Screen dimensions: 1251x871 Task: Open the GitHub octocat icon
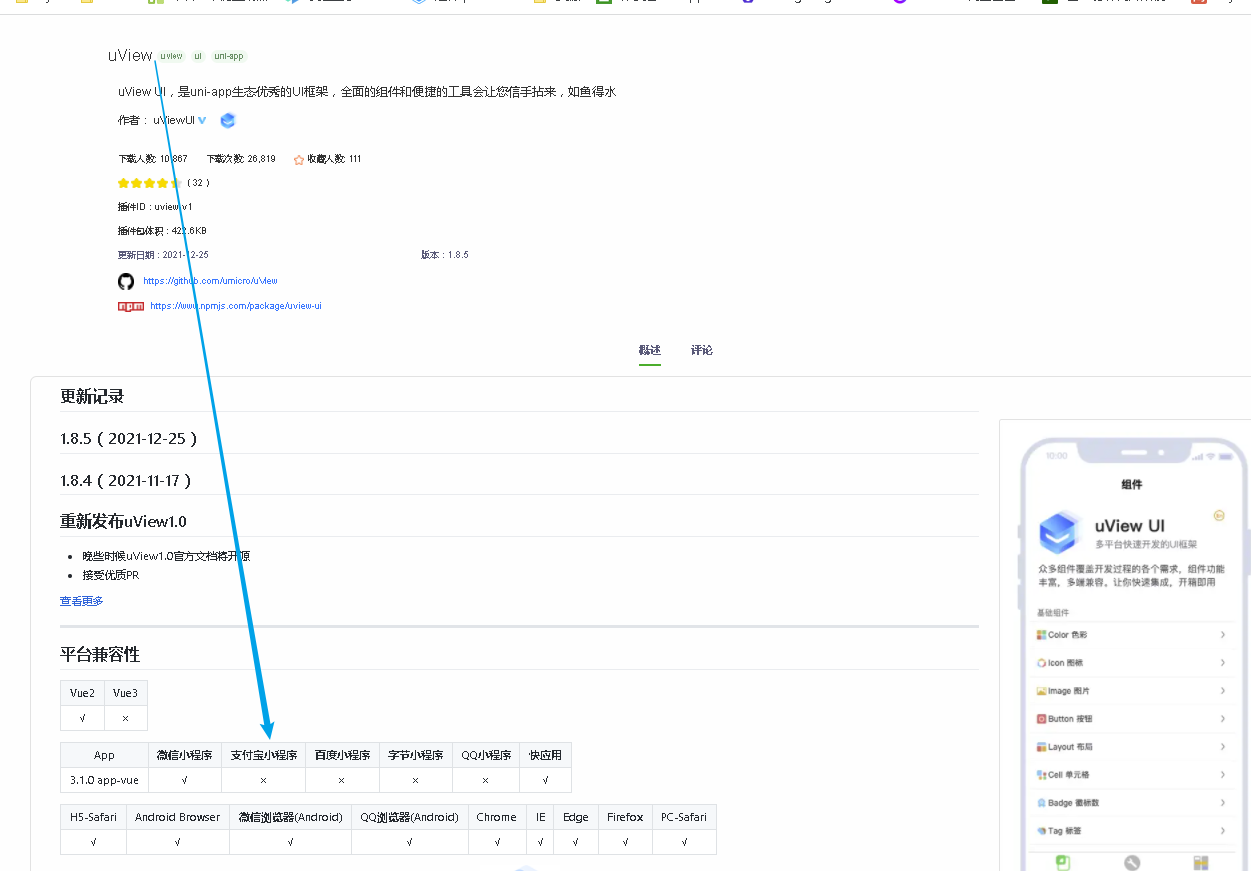tap(126, 281)
